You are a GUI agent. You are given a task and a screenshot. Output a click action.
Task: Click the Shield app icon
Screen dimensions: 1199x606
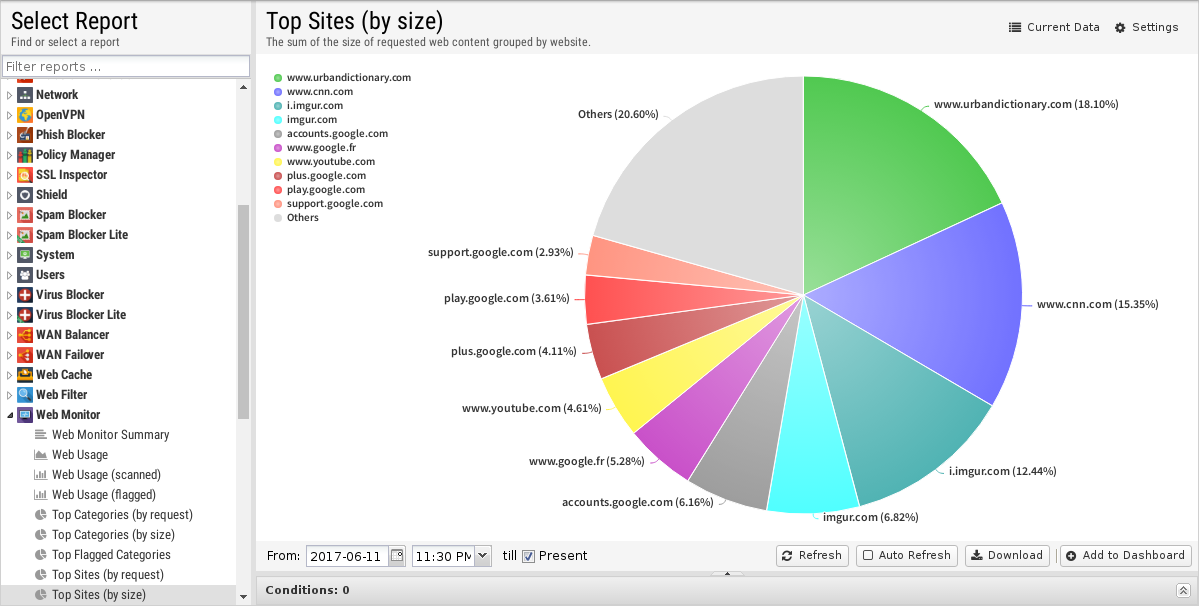click(25, 195)
